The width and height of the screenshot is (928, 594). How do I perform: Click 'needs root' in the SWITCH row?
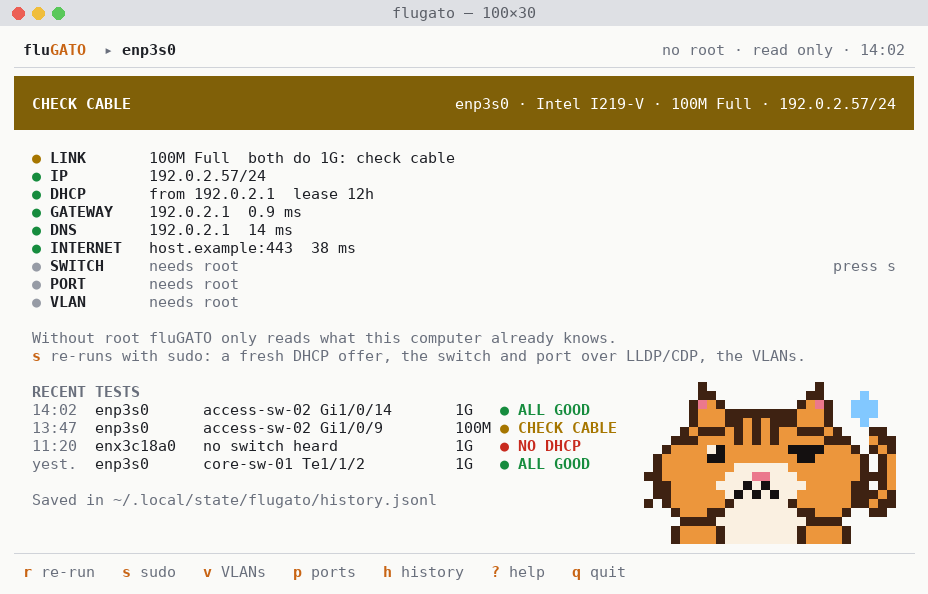(194, 266)
